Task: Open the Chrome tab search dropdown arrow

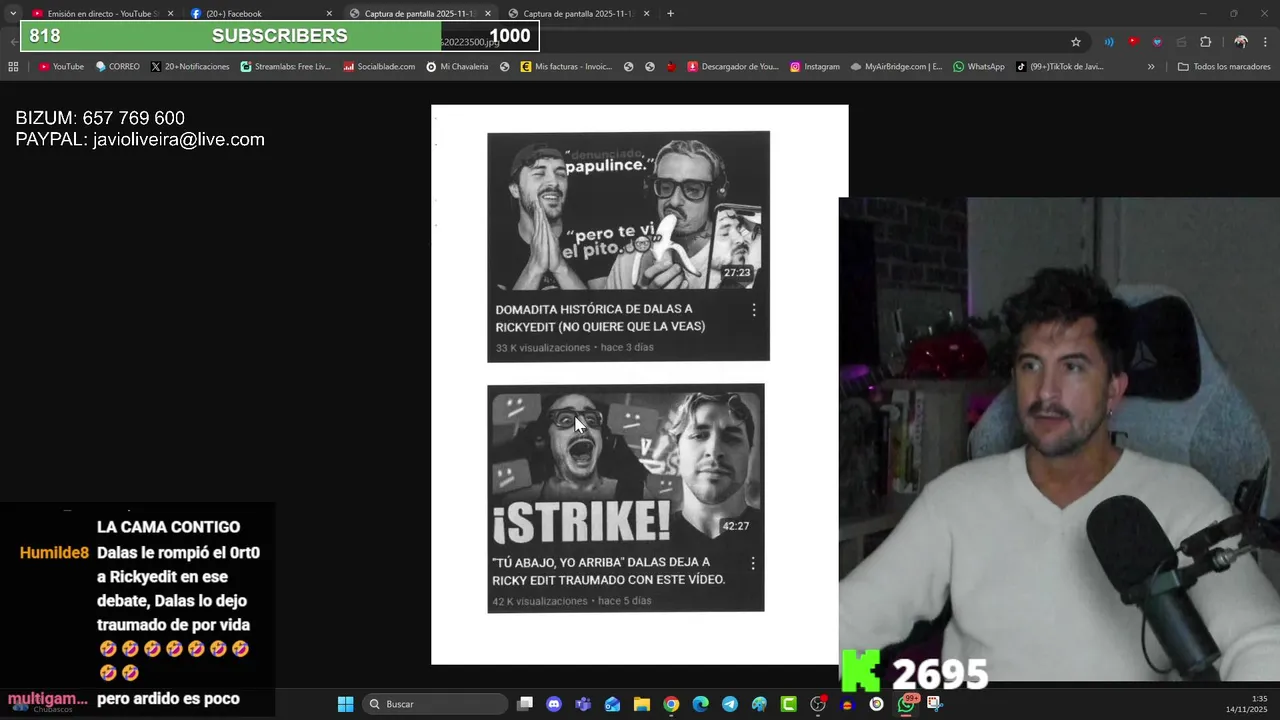Action: coord(13,13)
